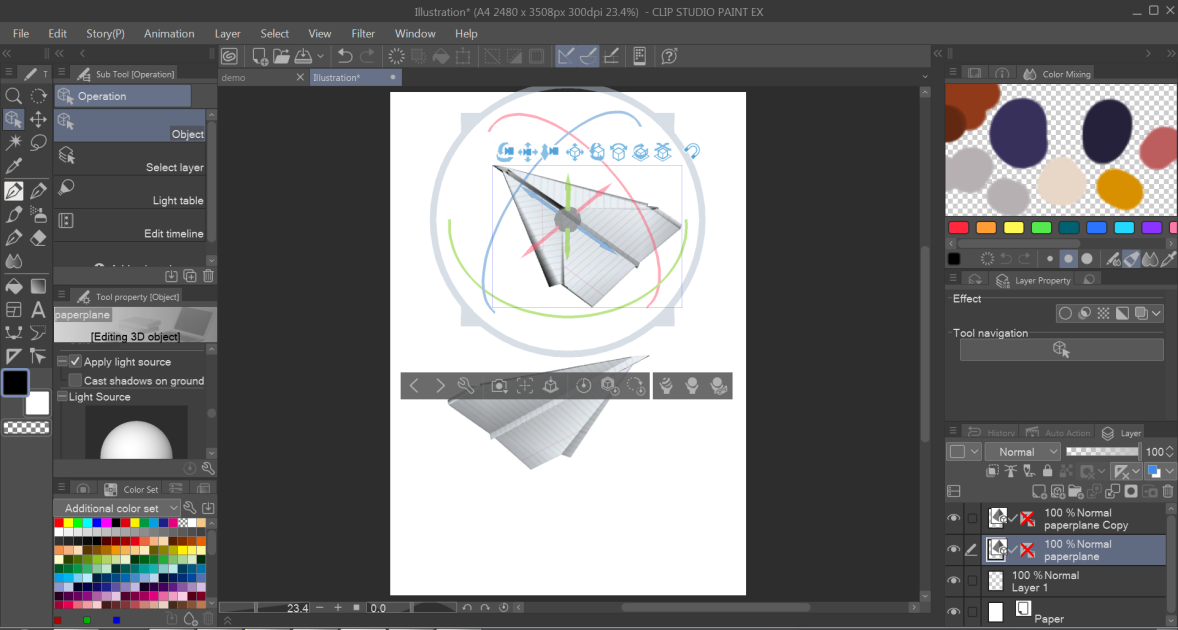Screen dimensions: 1178x630
Task: Click the Undo arrow in command bar
Action: pyautogui.click(x=345, y=56)
